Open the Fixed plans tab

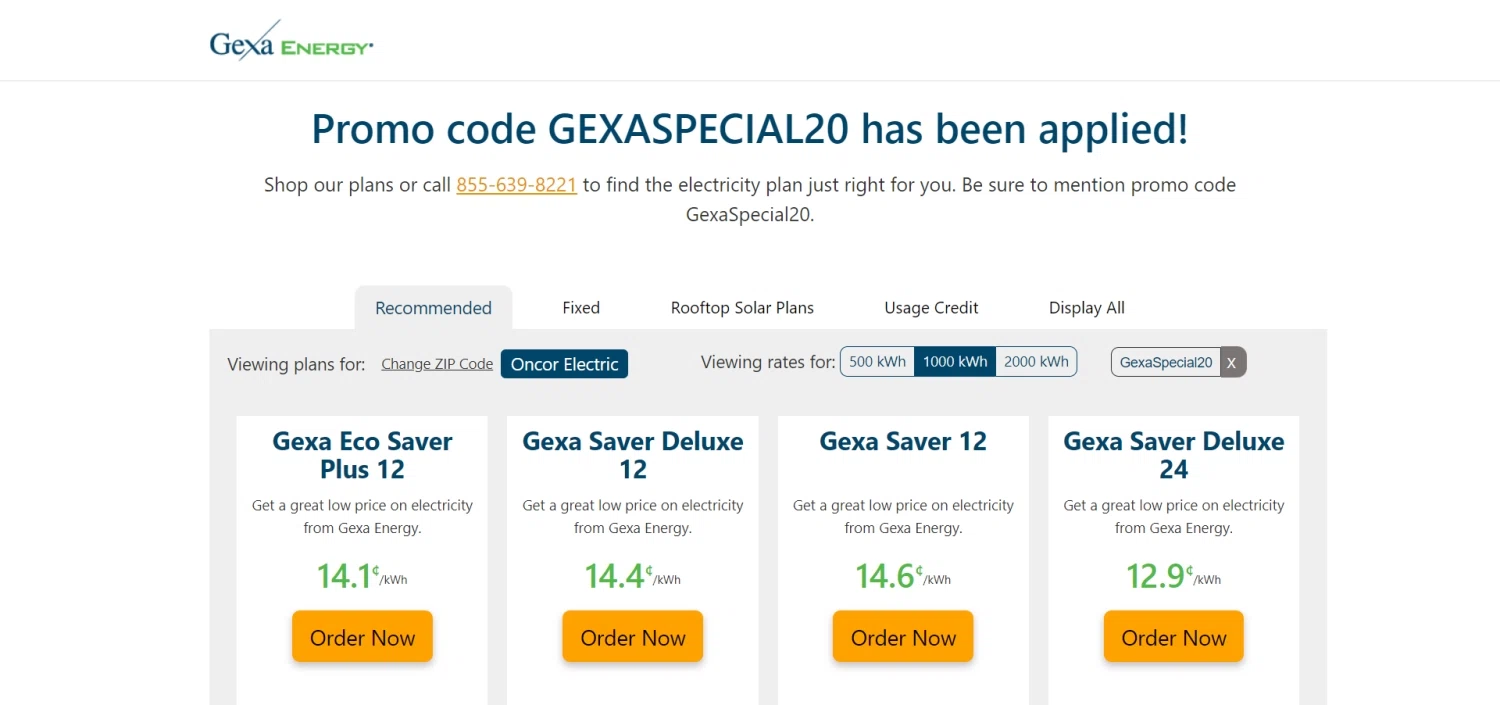tap(581, 308)
